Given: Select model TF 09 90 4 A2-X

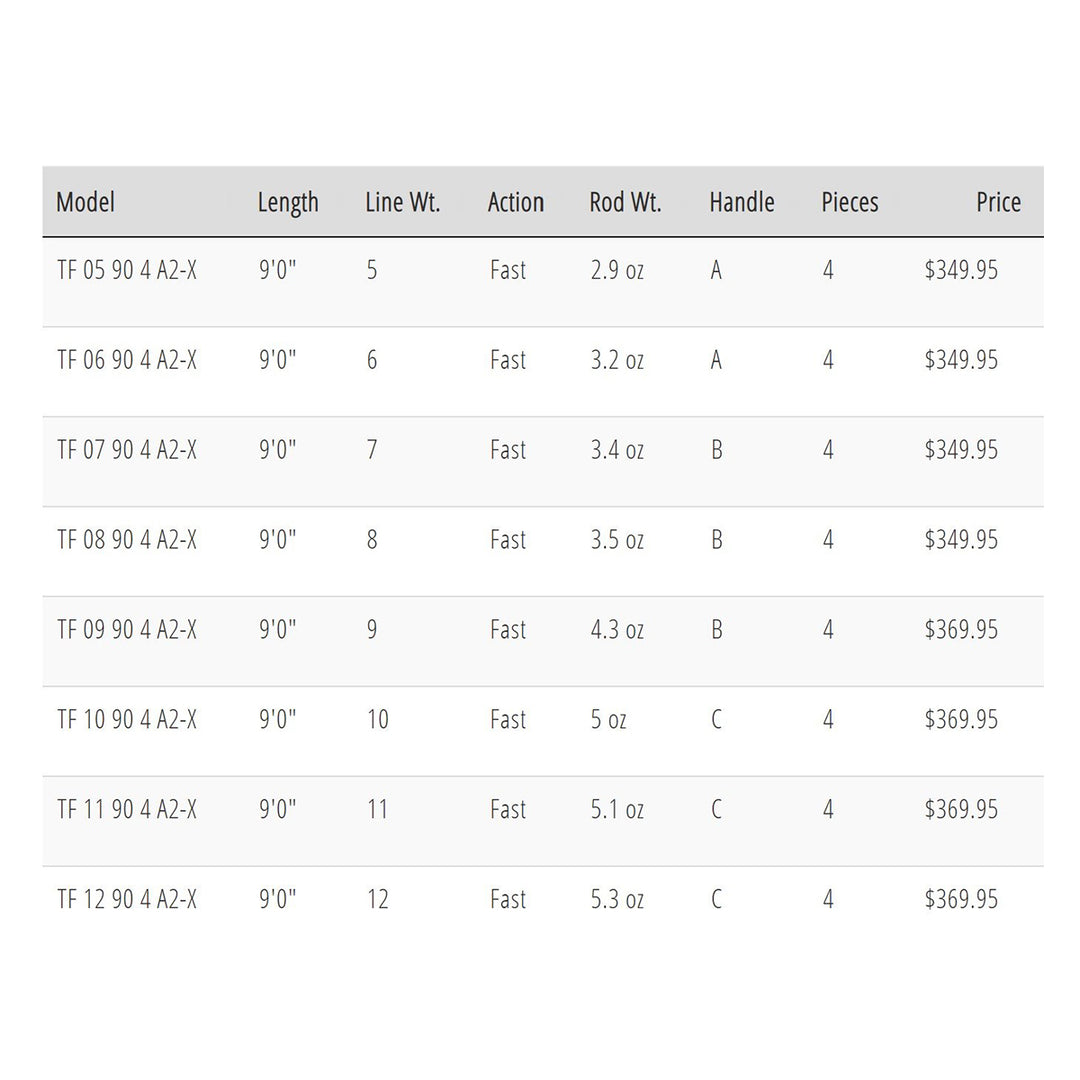Looking at the screenshot, I should click(x=127, y=630).
